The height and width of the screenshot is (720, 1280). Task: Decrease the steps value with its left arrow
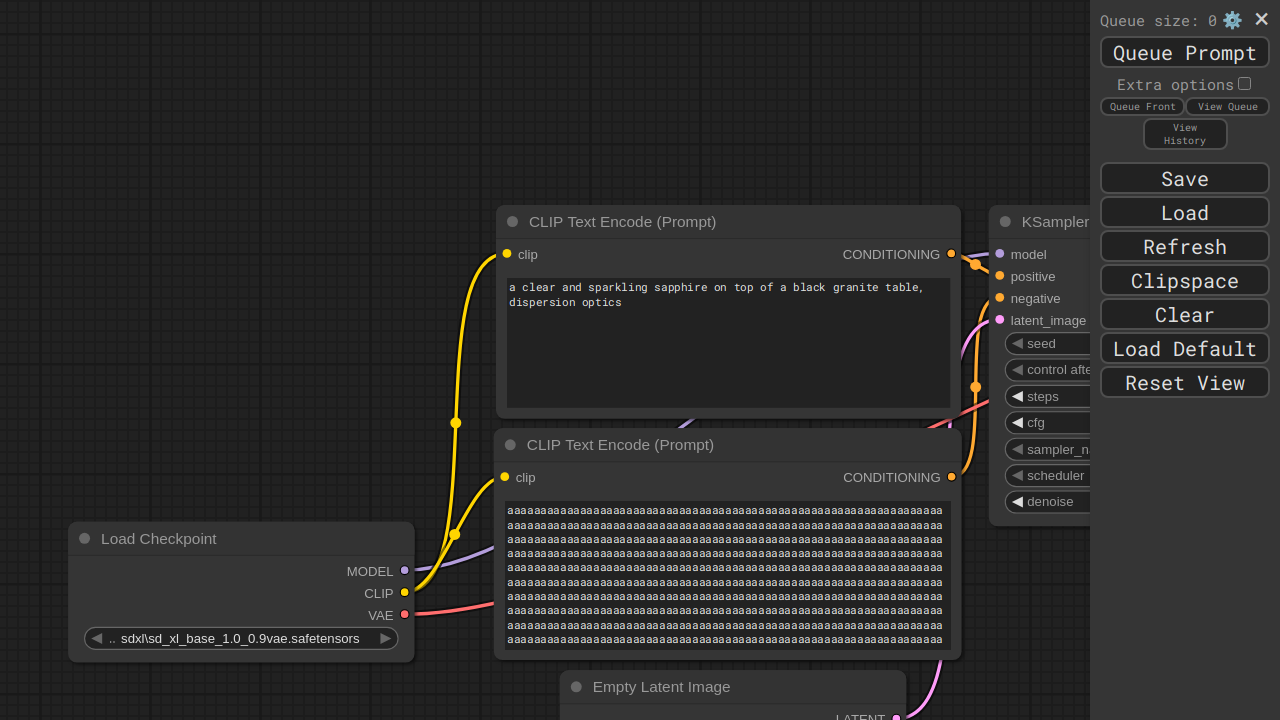1017,397
